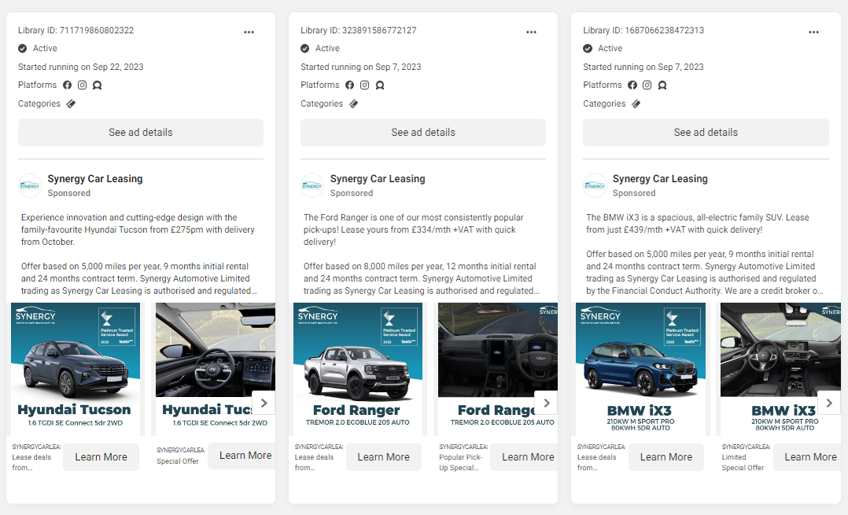Viewport: 848px width, 515px height.
Task: Click 'Started running on Sep 7, 2023' in BMW ad
Action: coord(643,67)
